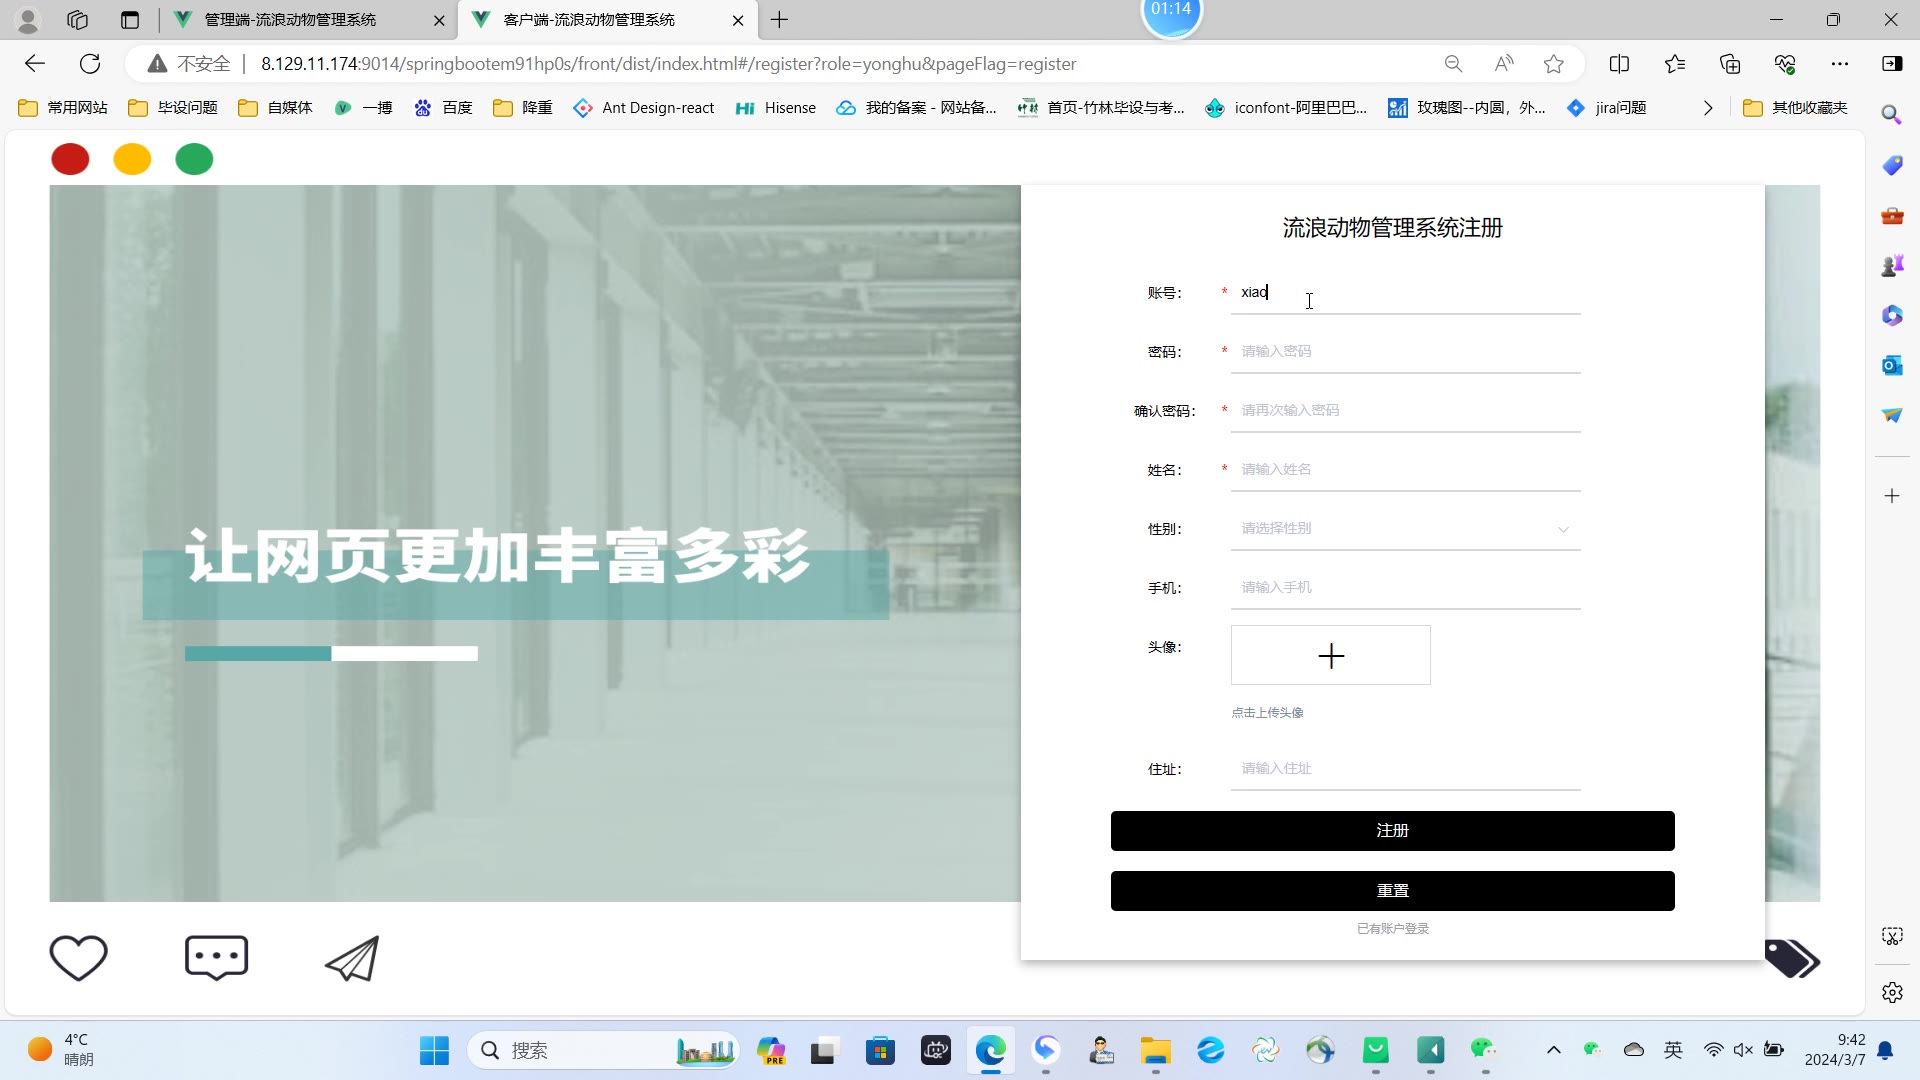This screenshot has height=1080, width=1920.
Task: Focus the 密码 password input field
Action: tap(1404, 352)
